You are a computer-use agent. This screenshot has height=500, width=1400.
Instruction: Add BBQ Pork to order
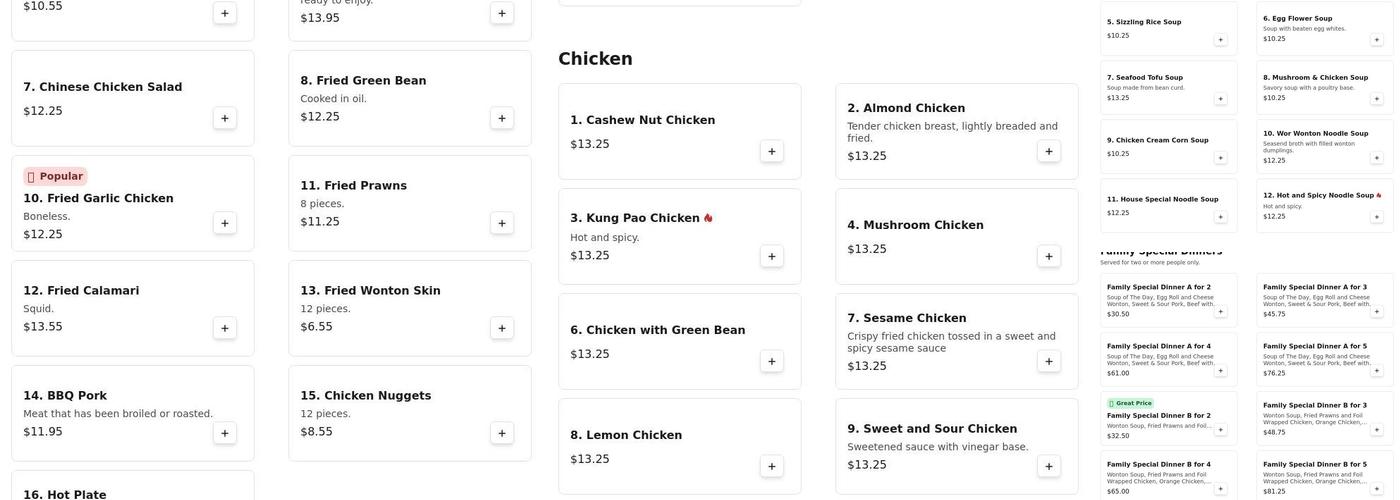coord(225,433)
